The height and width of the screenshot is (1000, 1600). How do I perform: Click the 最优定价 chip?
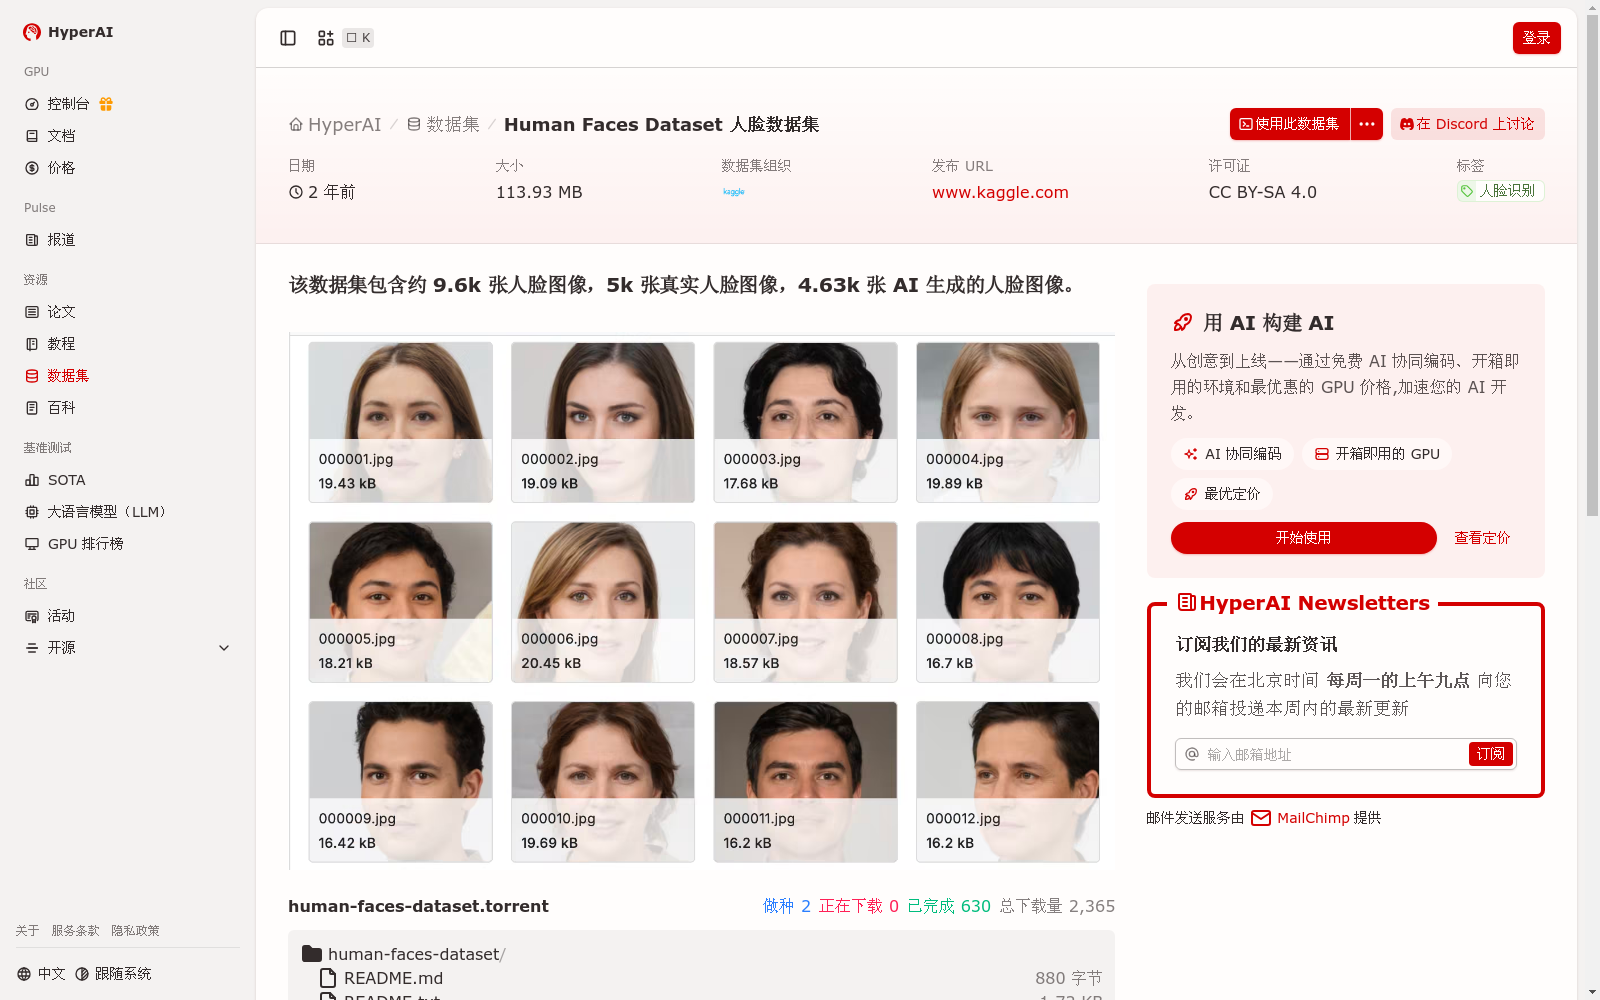pos(1221,494)
